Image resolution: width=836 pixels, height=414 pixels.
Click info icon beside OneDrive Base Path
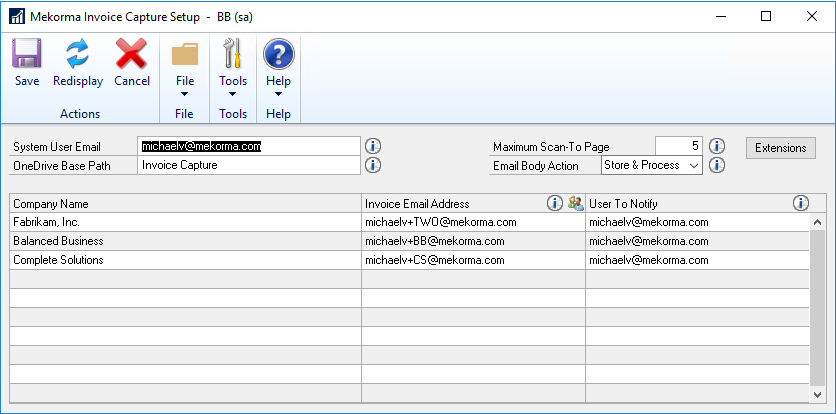(x=373, y=165)
